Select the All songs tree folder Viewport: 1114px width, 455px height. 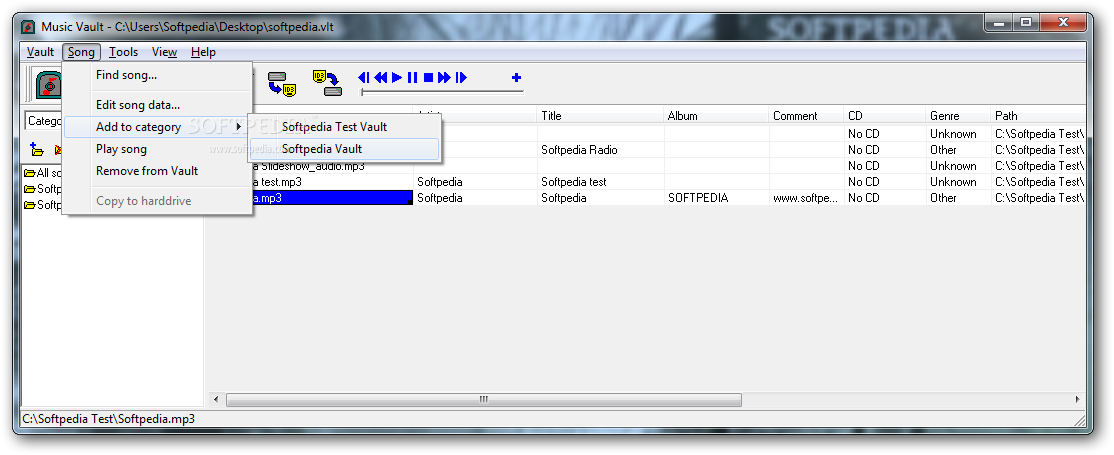click(x=43, y=173)
